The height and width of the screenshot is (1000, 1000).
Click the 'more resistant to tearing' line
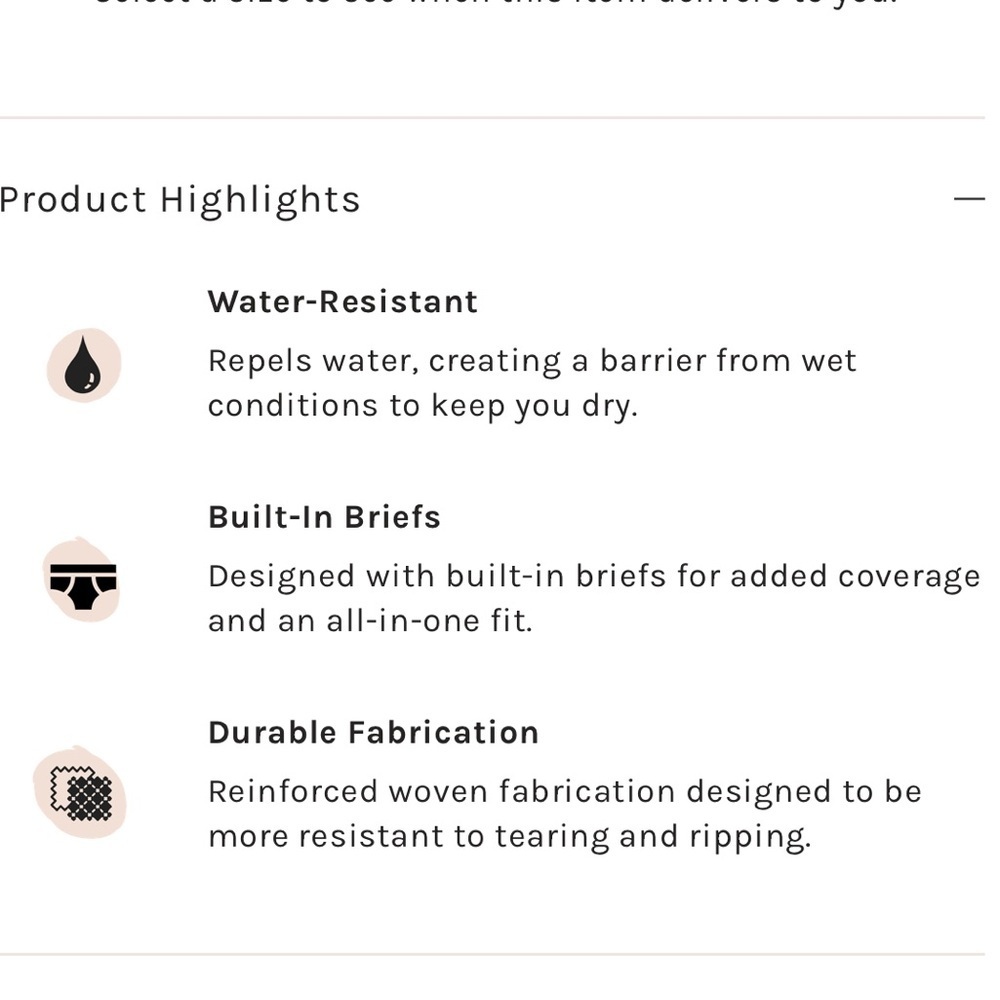pyautogui.click(x=509, y=836)
